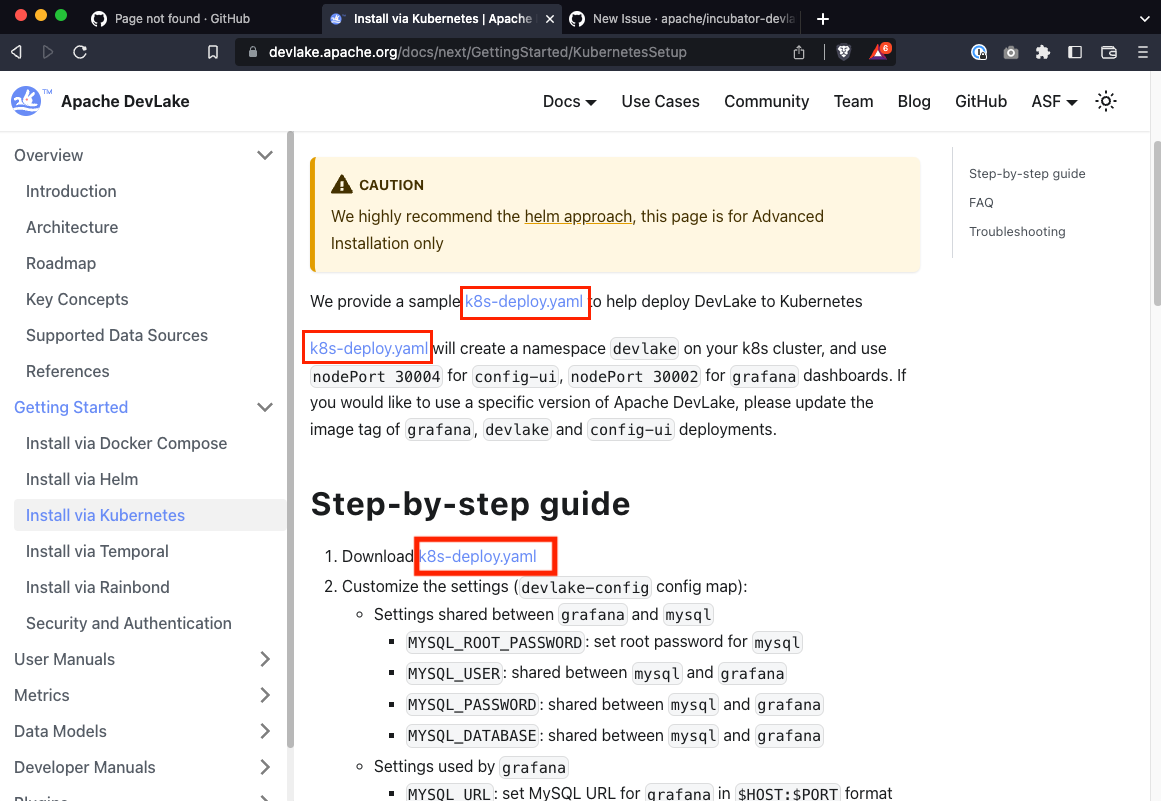This screenshot has width=1161, height=801.
Task: Close the Install via Kubernetes tab
Action: click(x=549, y=19)
